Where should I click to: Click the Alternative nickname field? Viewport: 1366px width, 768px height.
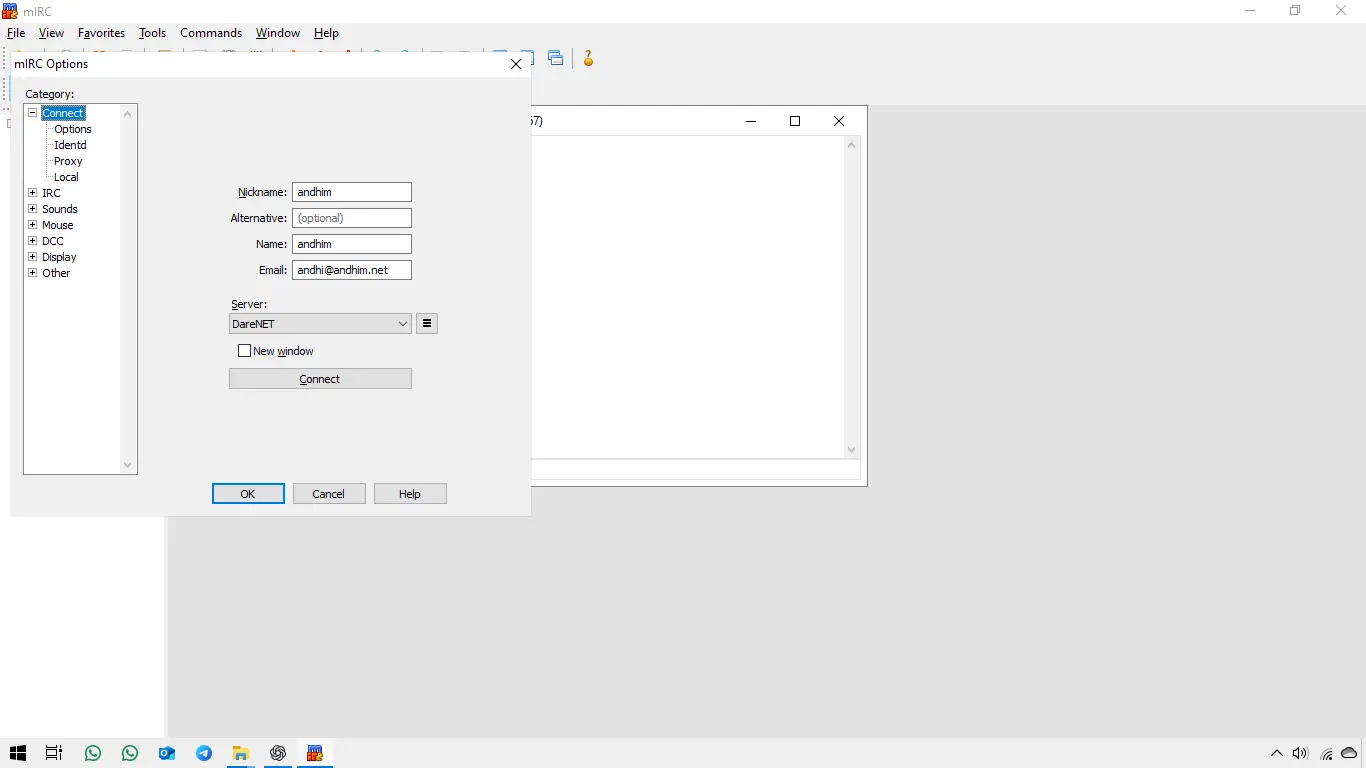pos(352,218)
